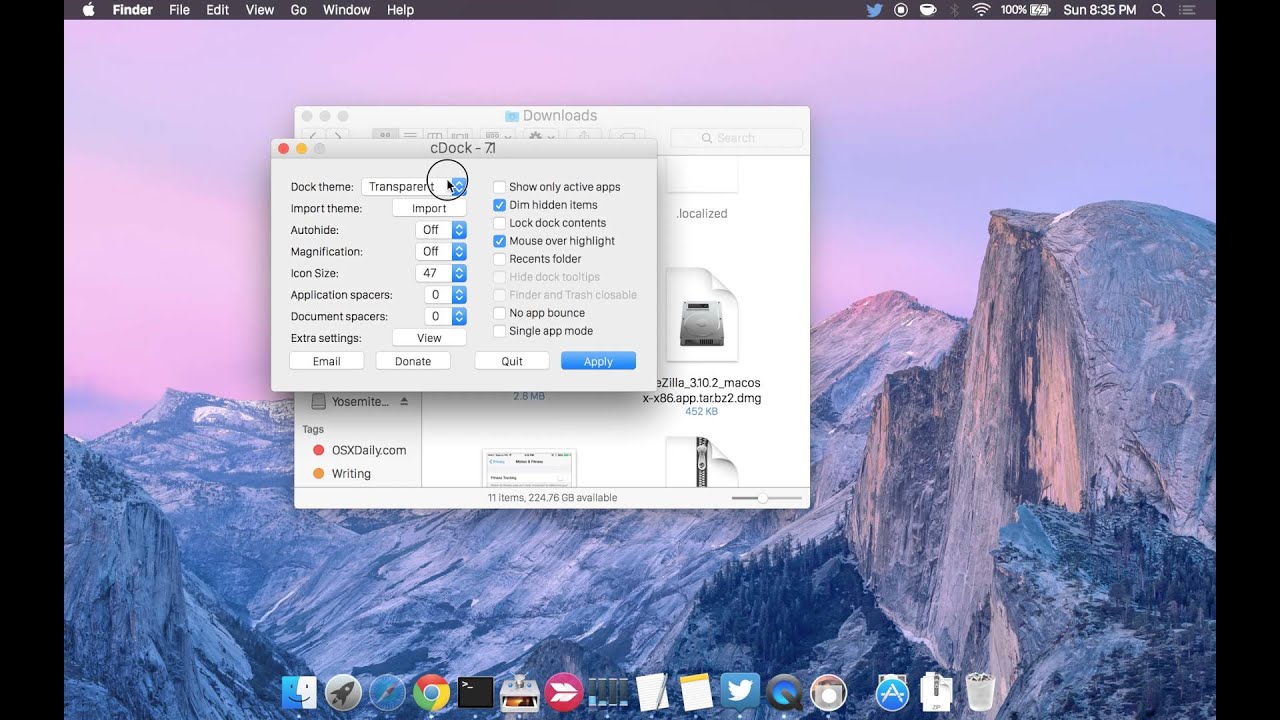Enable Single app mode
The width and height of the screenshot is (1280, 720).
[499, 331]
